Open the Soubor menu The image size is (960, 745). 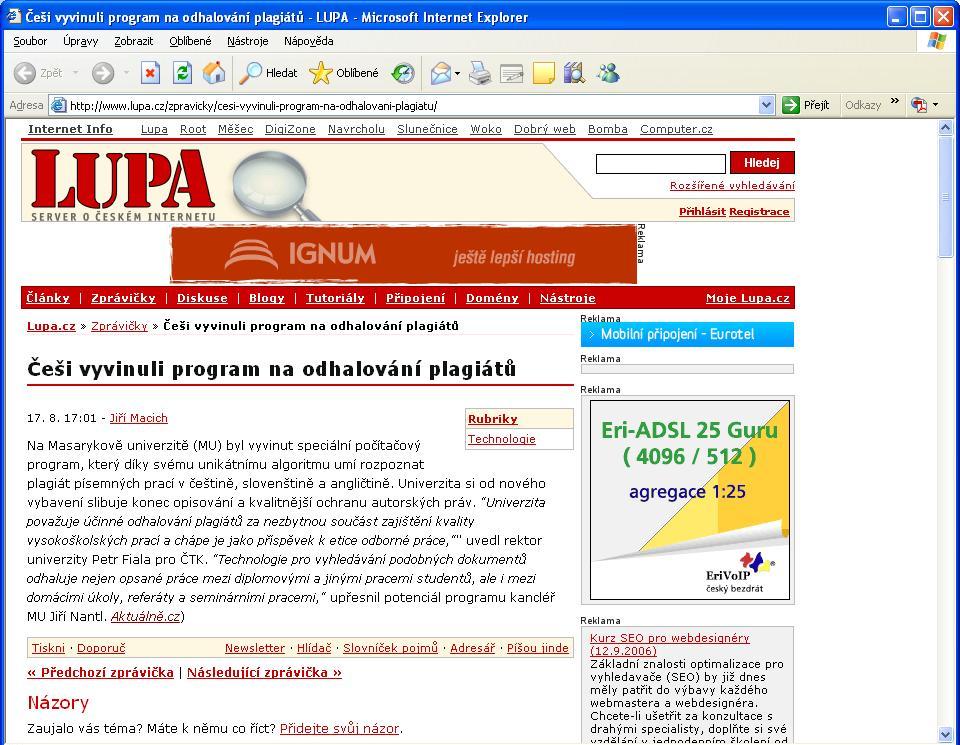pyautogui.click(x=30, y=41)
